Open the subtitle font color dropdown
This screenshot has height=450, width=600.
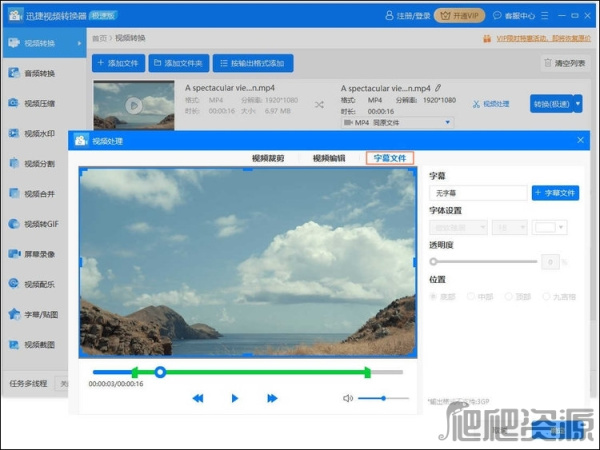coord(549,228)
